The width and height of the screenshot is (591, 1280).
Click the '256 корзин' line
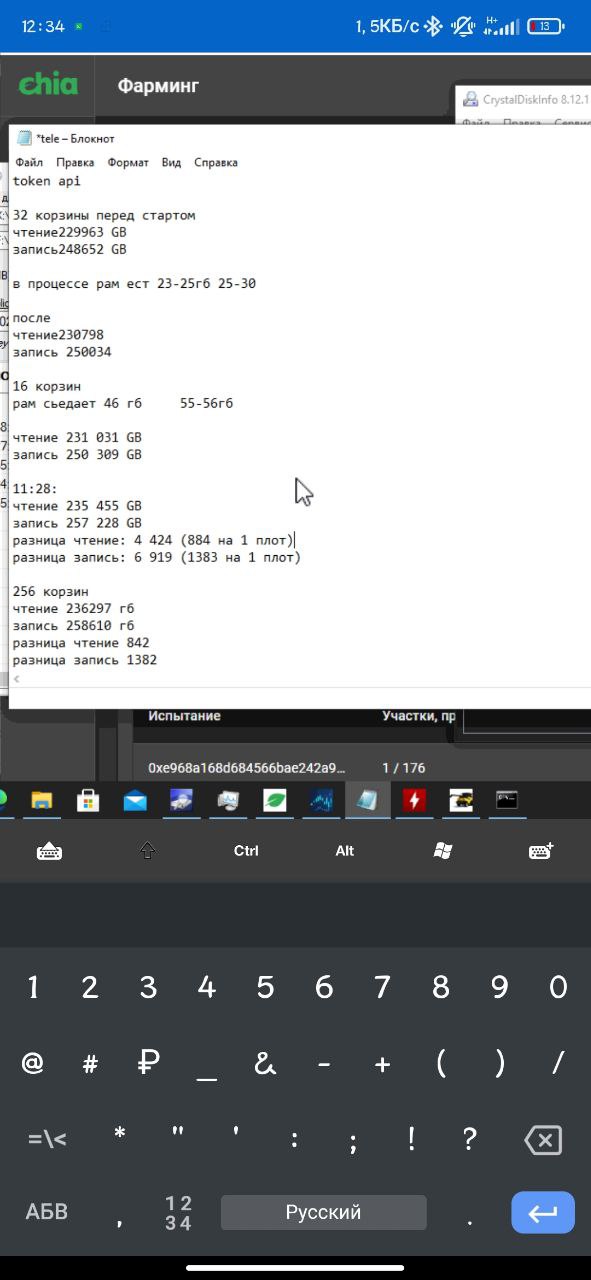coord(50,592)
